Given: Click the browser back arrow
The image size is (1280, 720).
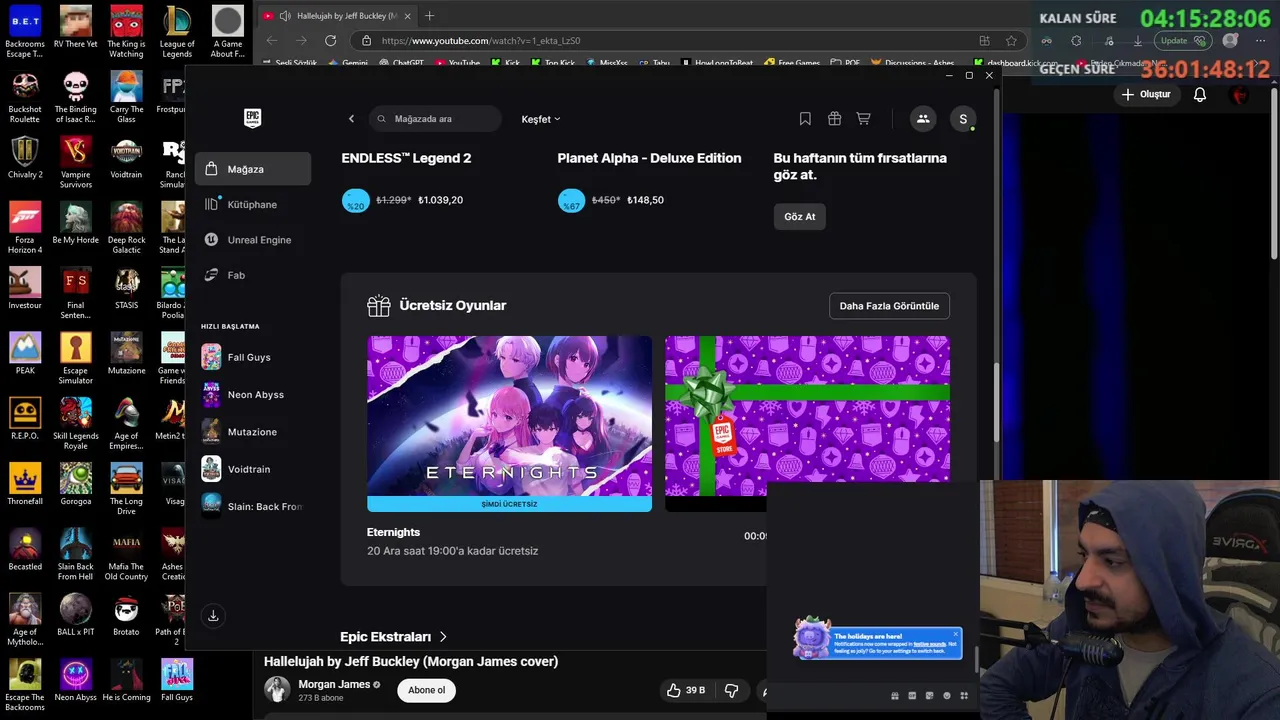Looking at the screenshot, I should point(272,41).
